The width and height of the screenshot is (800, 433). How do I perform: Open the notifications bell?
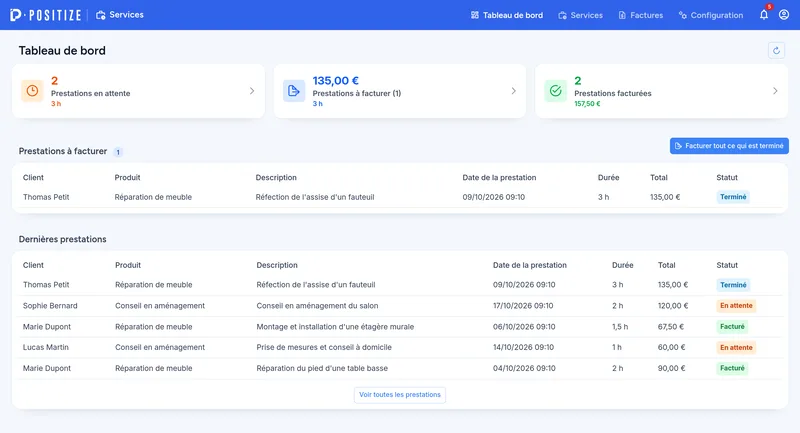[764, 15]
